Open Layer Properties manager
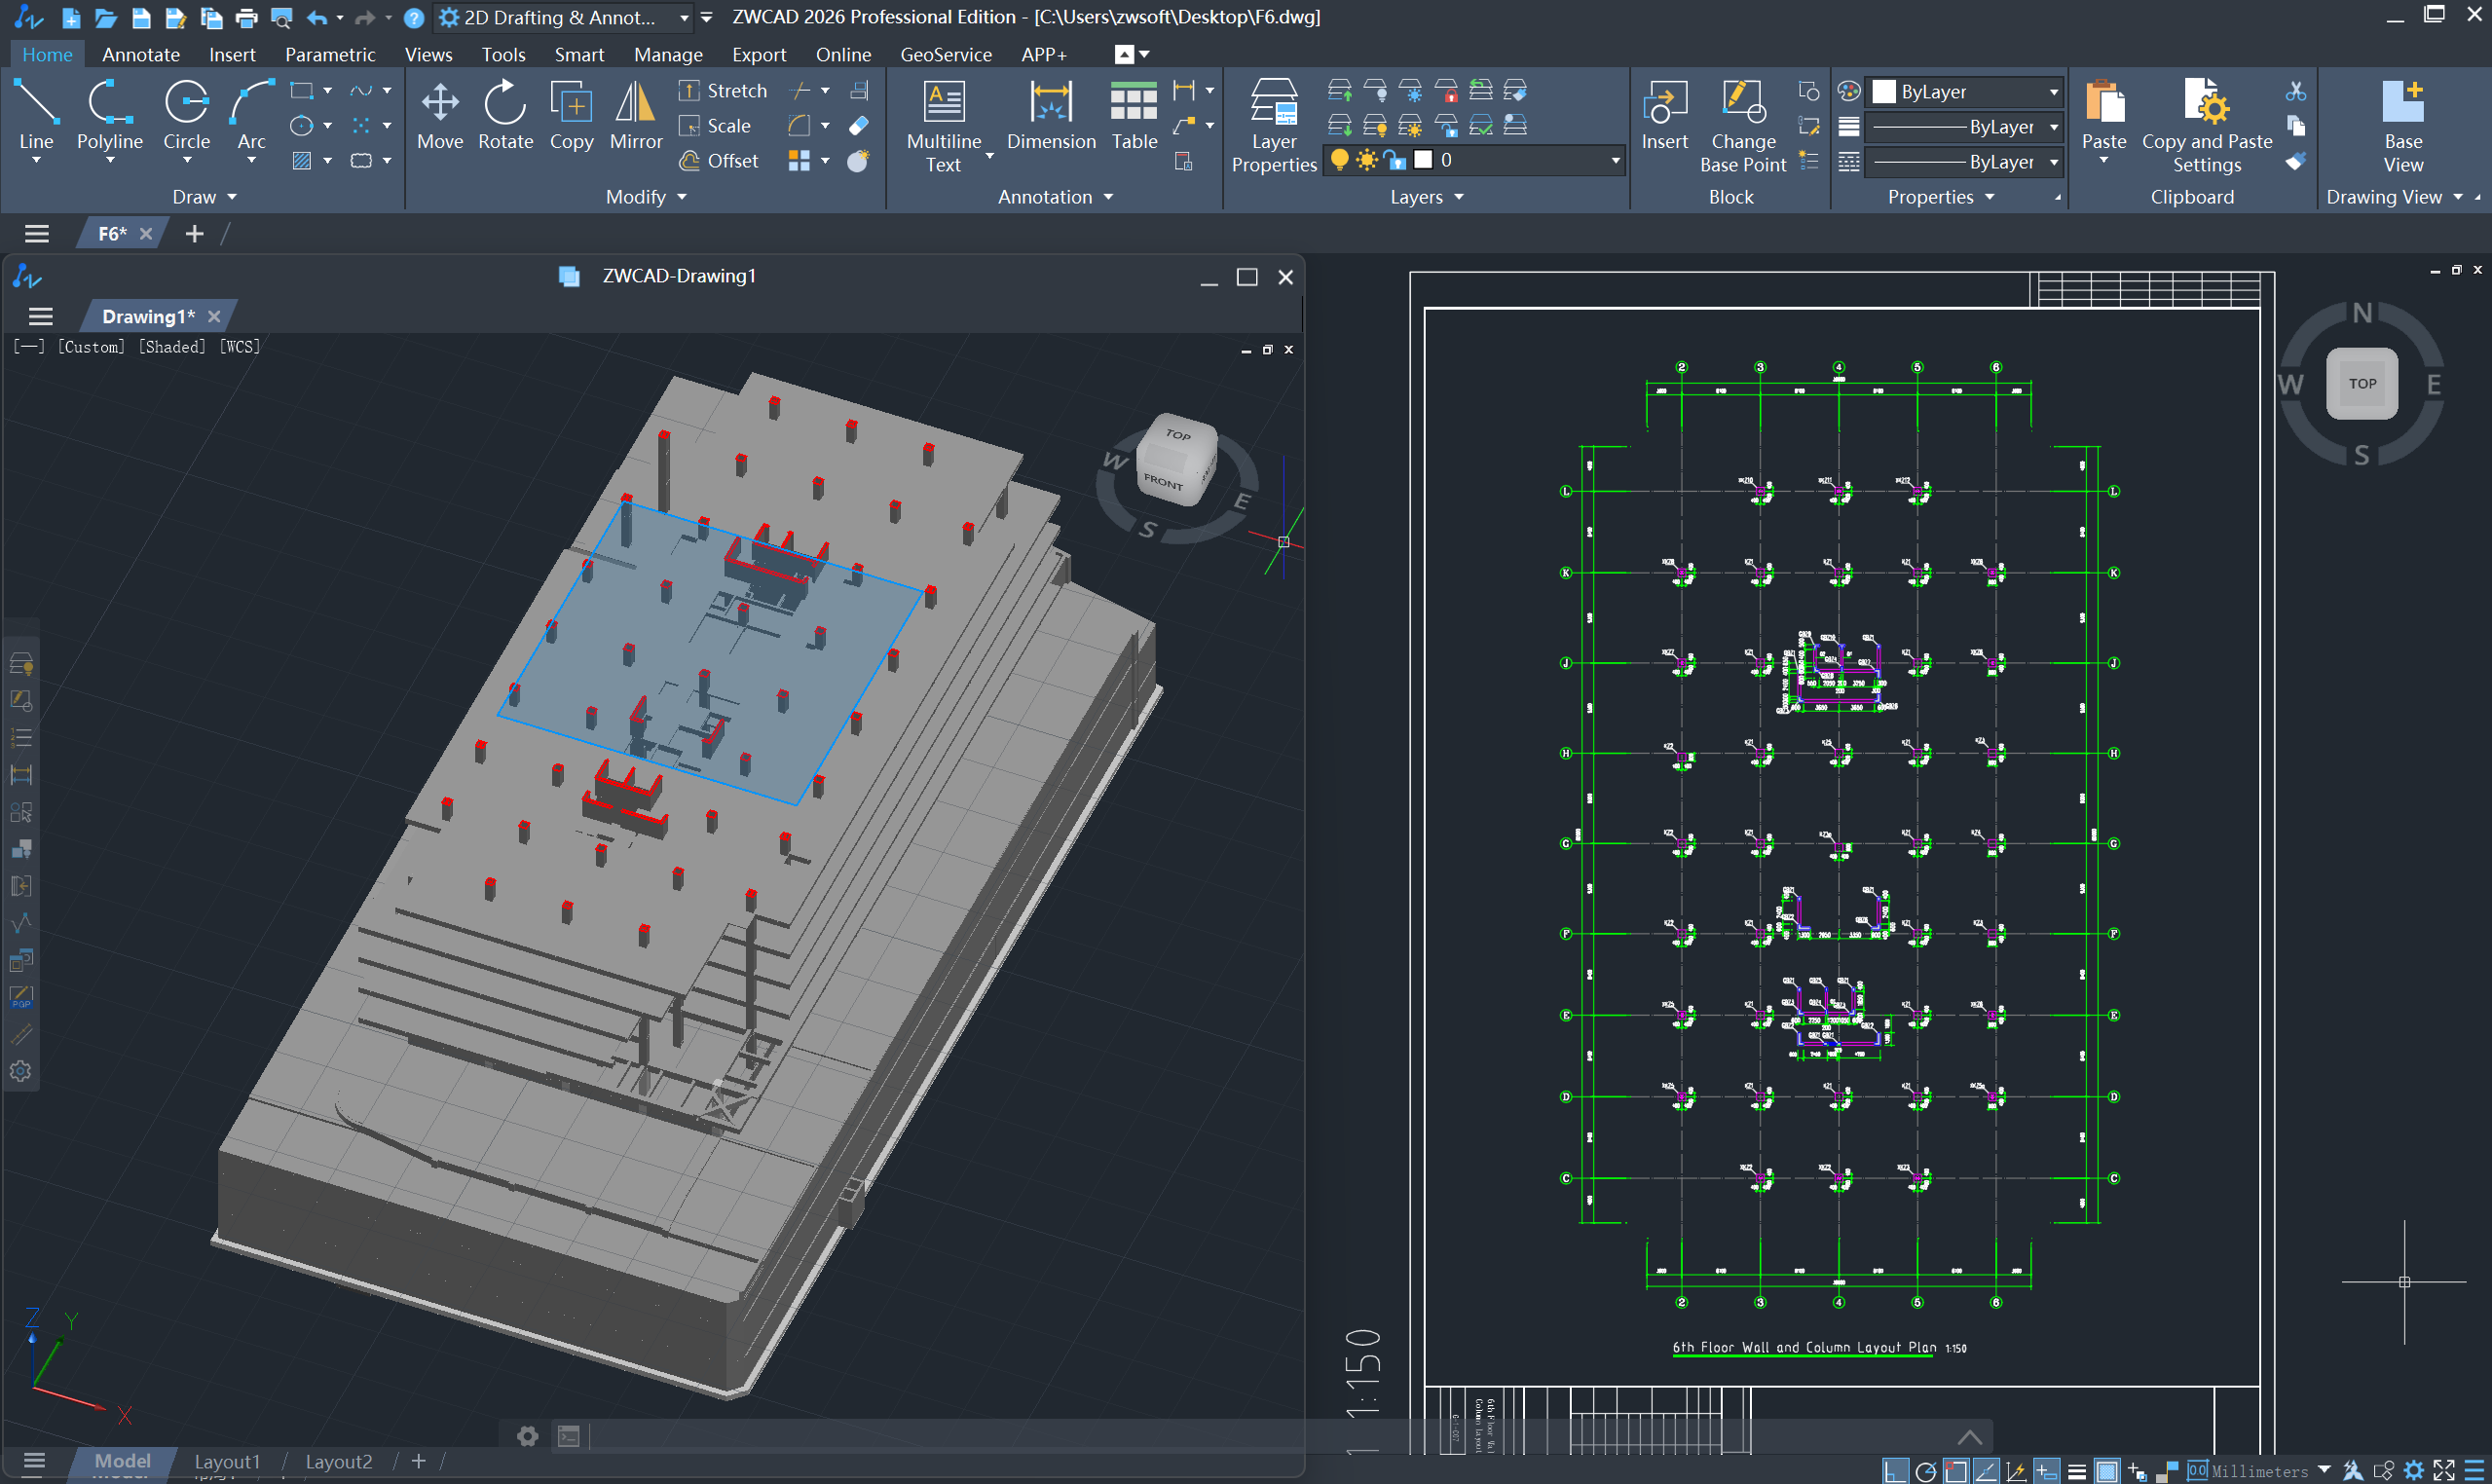The image size is (2492, 1484). pyautogui.click(x=1274, y=127)
